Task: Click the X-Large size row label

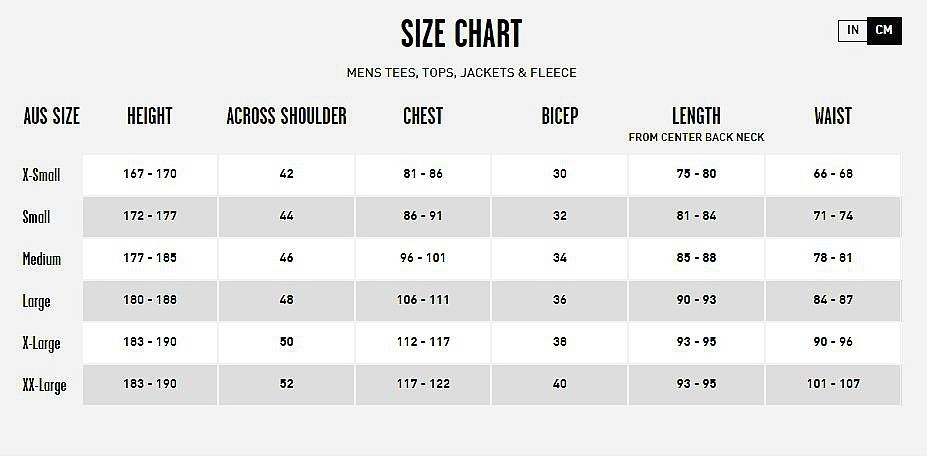Action: pyautogui.click(x=42, y=343)
